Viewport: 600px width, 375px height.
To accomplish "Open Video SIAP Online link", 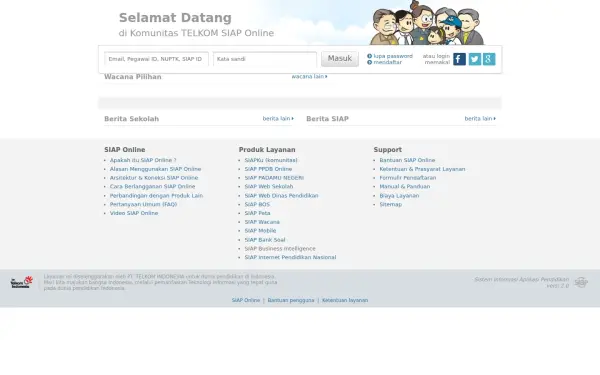I will click(134, 213).
